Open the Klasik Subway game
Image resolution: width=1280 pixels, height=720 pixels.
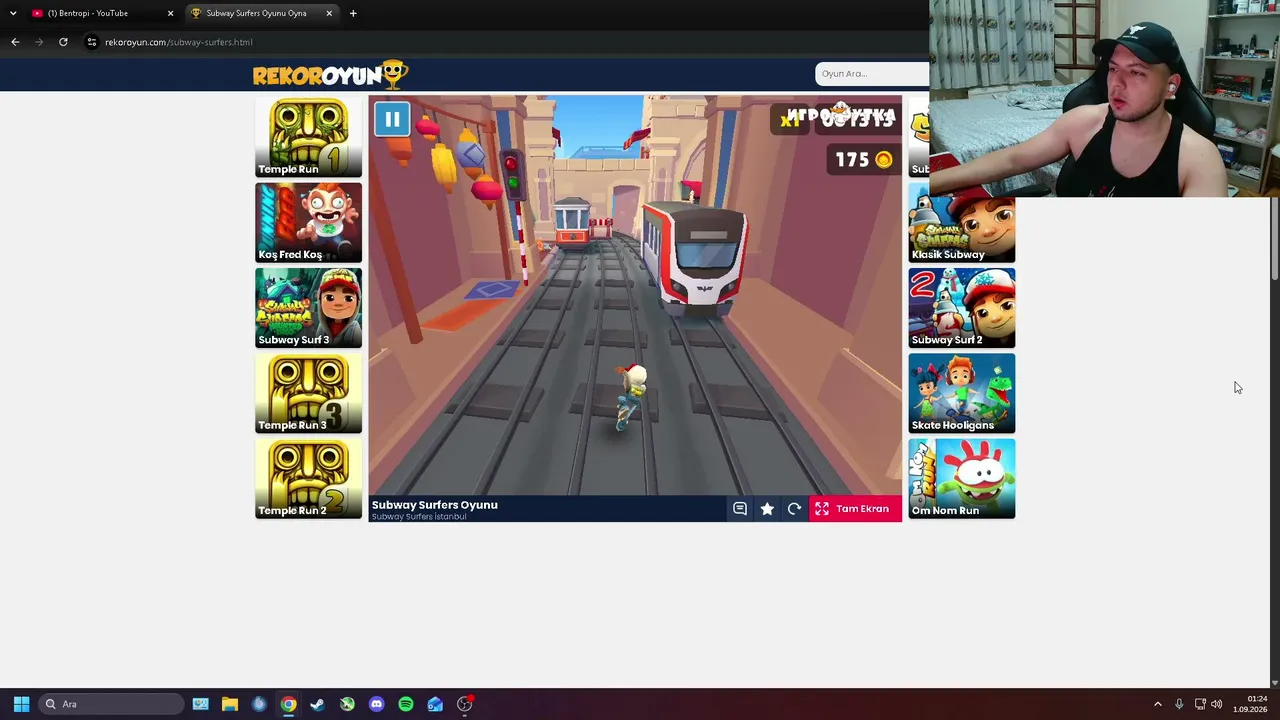(961, 223)
